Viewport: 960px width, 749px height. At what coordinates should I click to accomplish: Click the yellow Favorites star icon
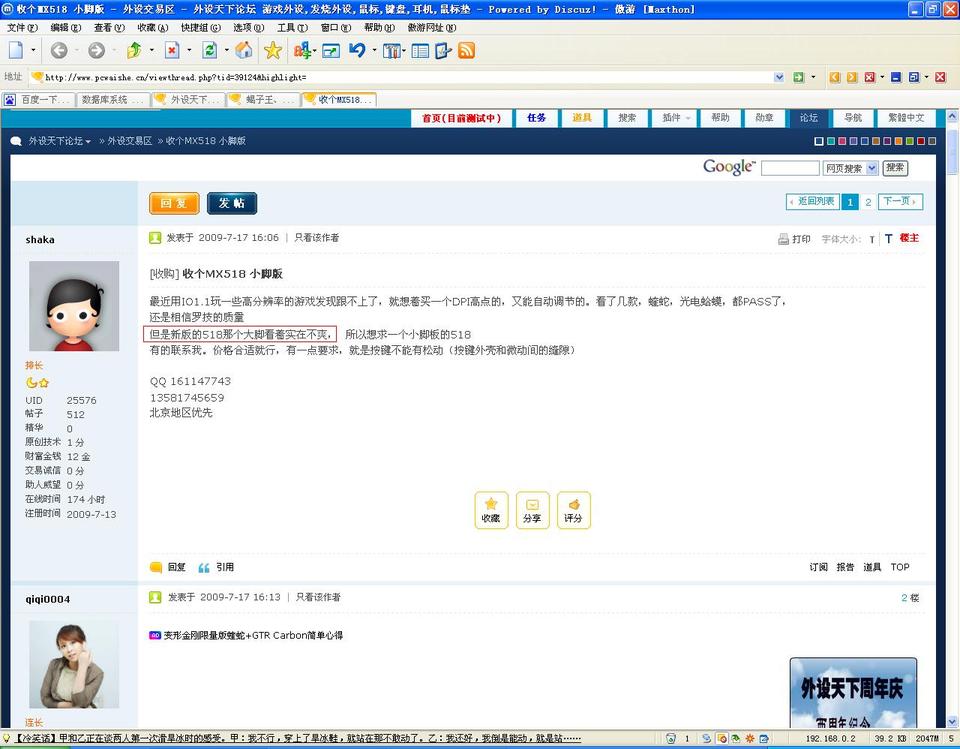pos(272,50)
